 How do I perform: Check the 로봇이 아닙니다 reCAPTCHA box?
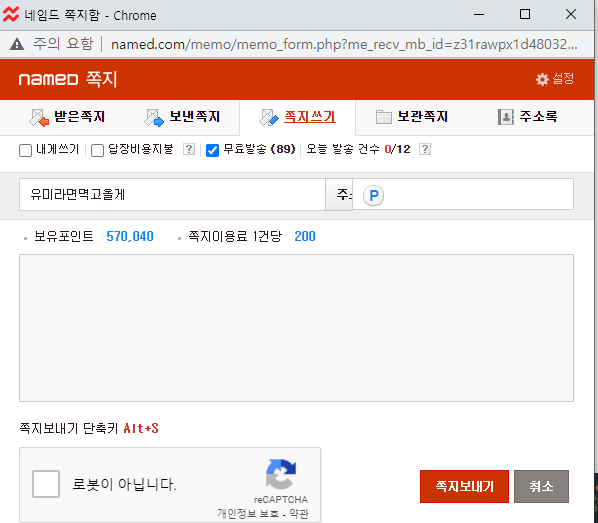click(46, 484)
